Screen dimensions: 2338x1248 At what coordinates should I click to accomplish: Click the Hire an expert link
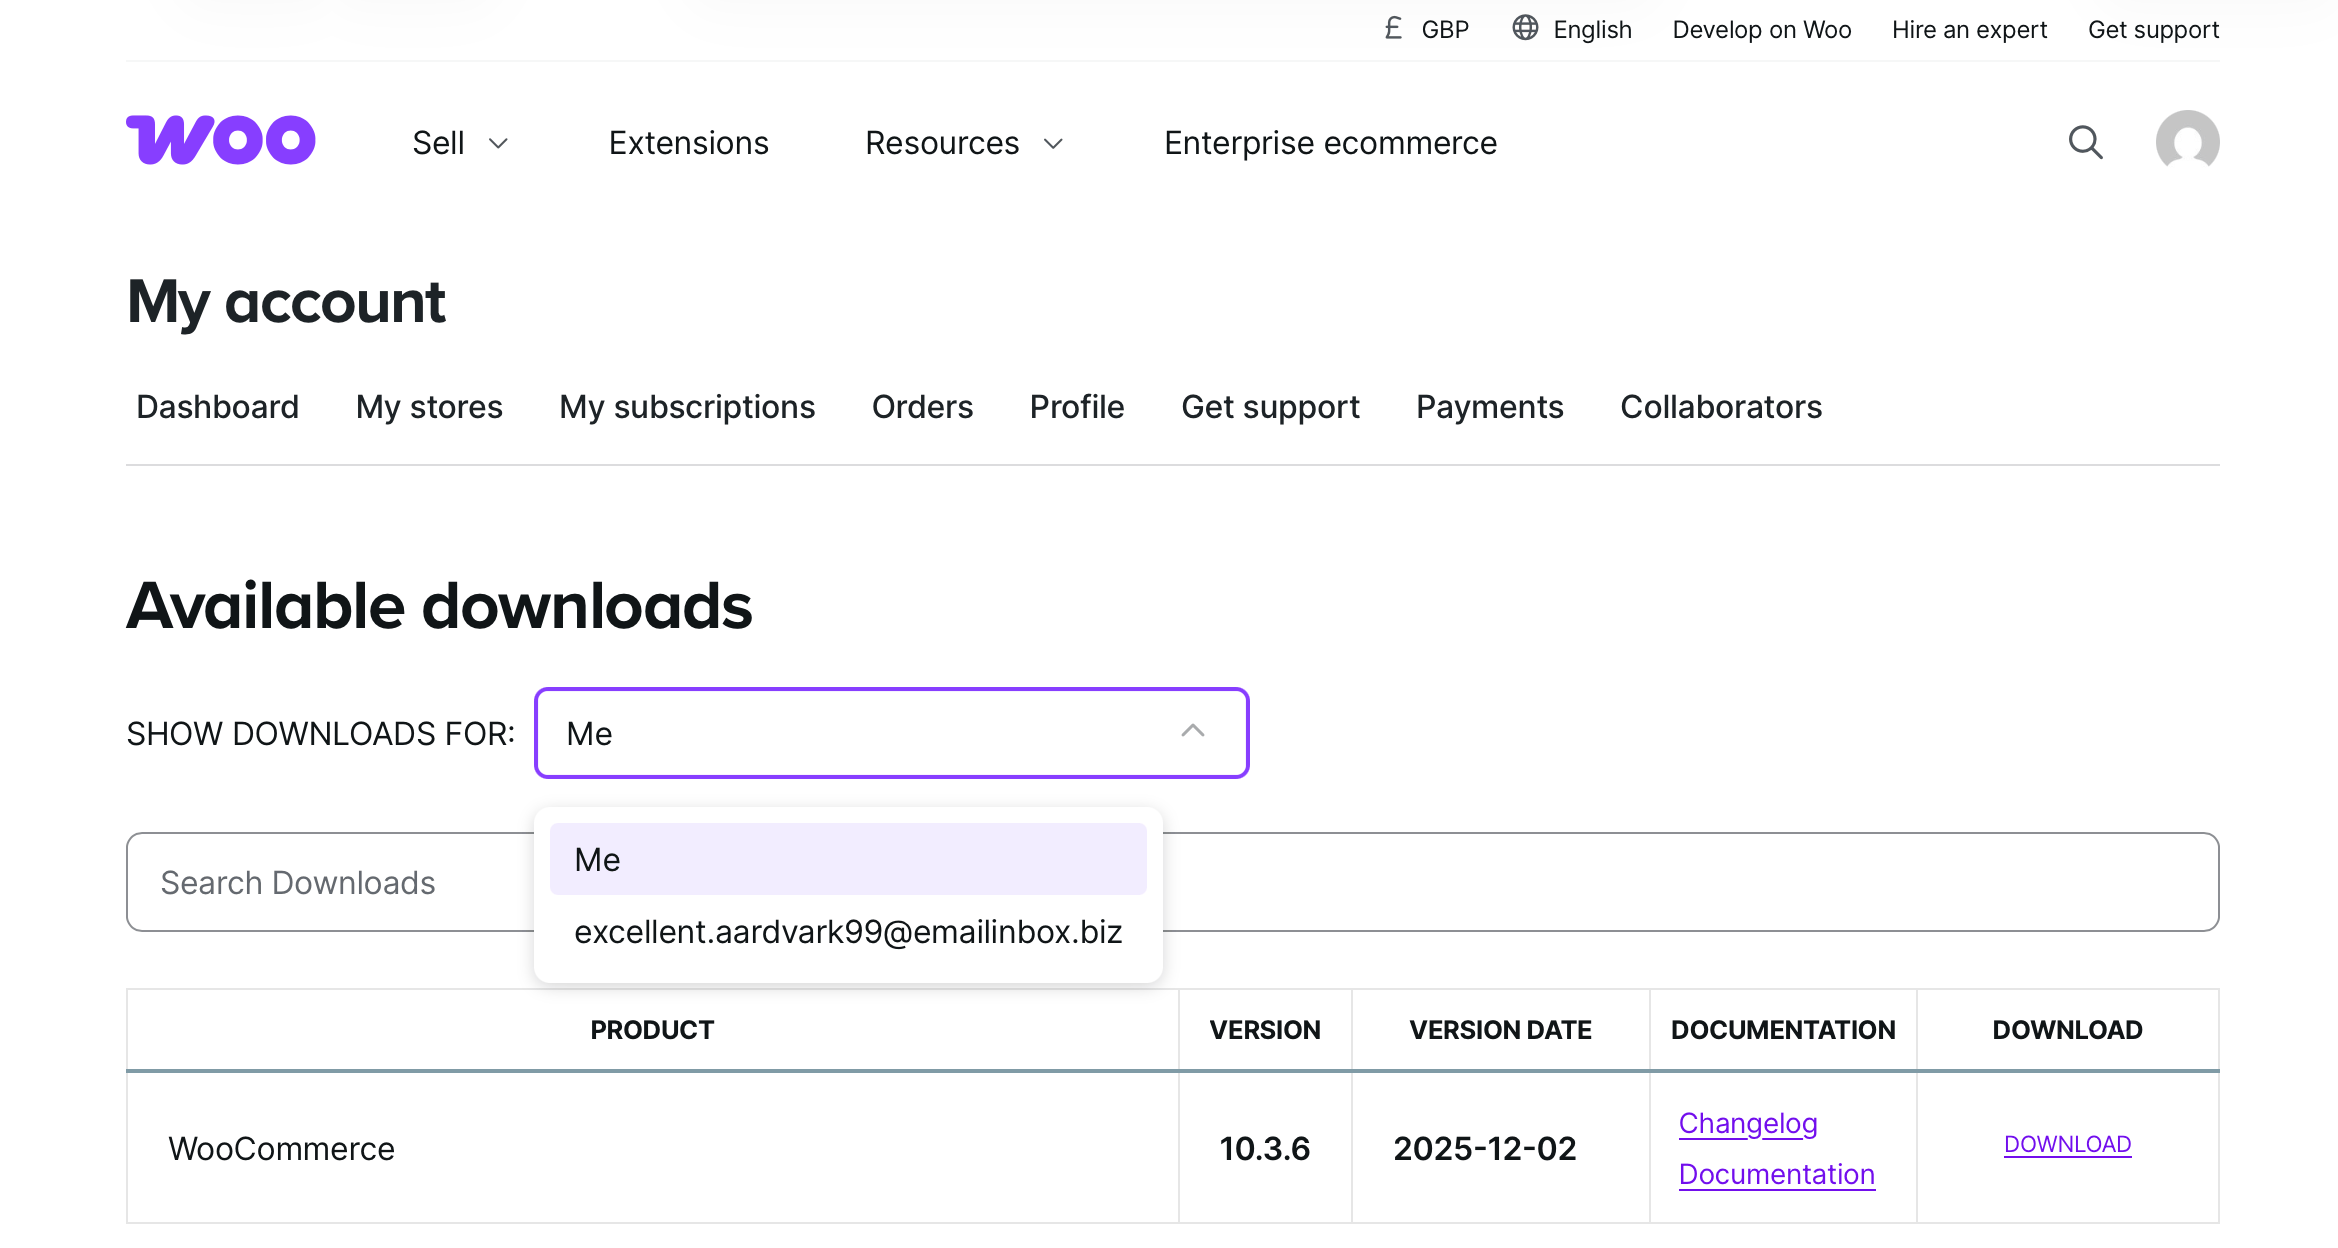coord(1969,30)
